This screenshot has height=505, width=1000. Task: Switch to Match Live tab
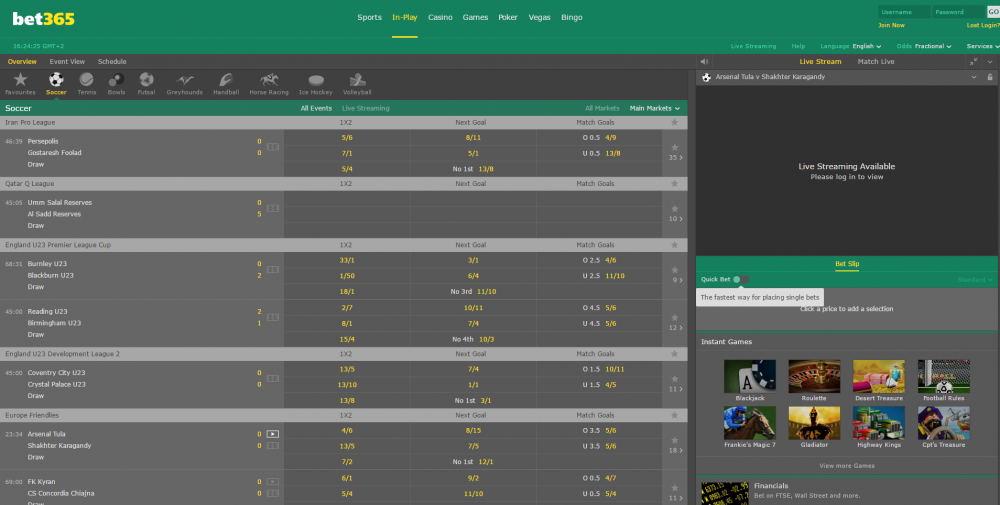pos(876,62)
